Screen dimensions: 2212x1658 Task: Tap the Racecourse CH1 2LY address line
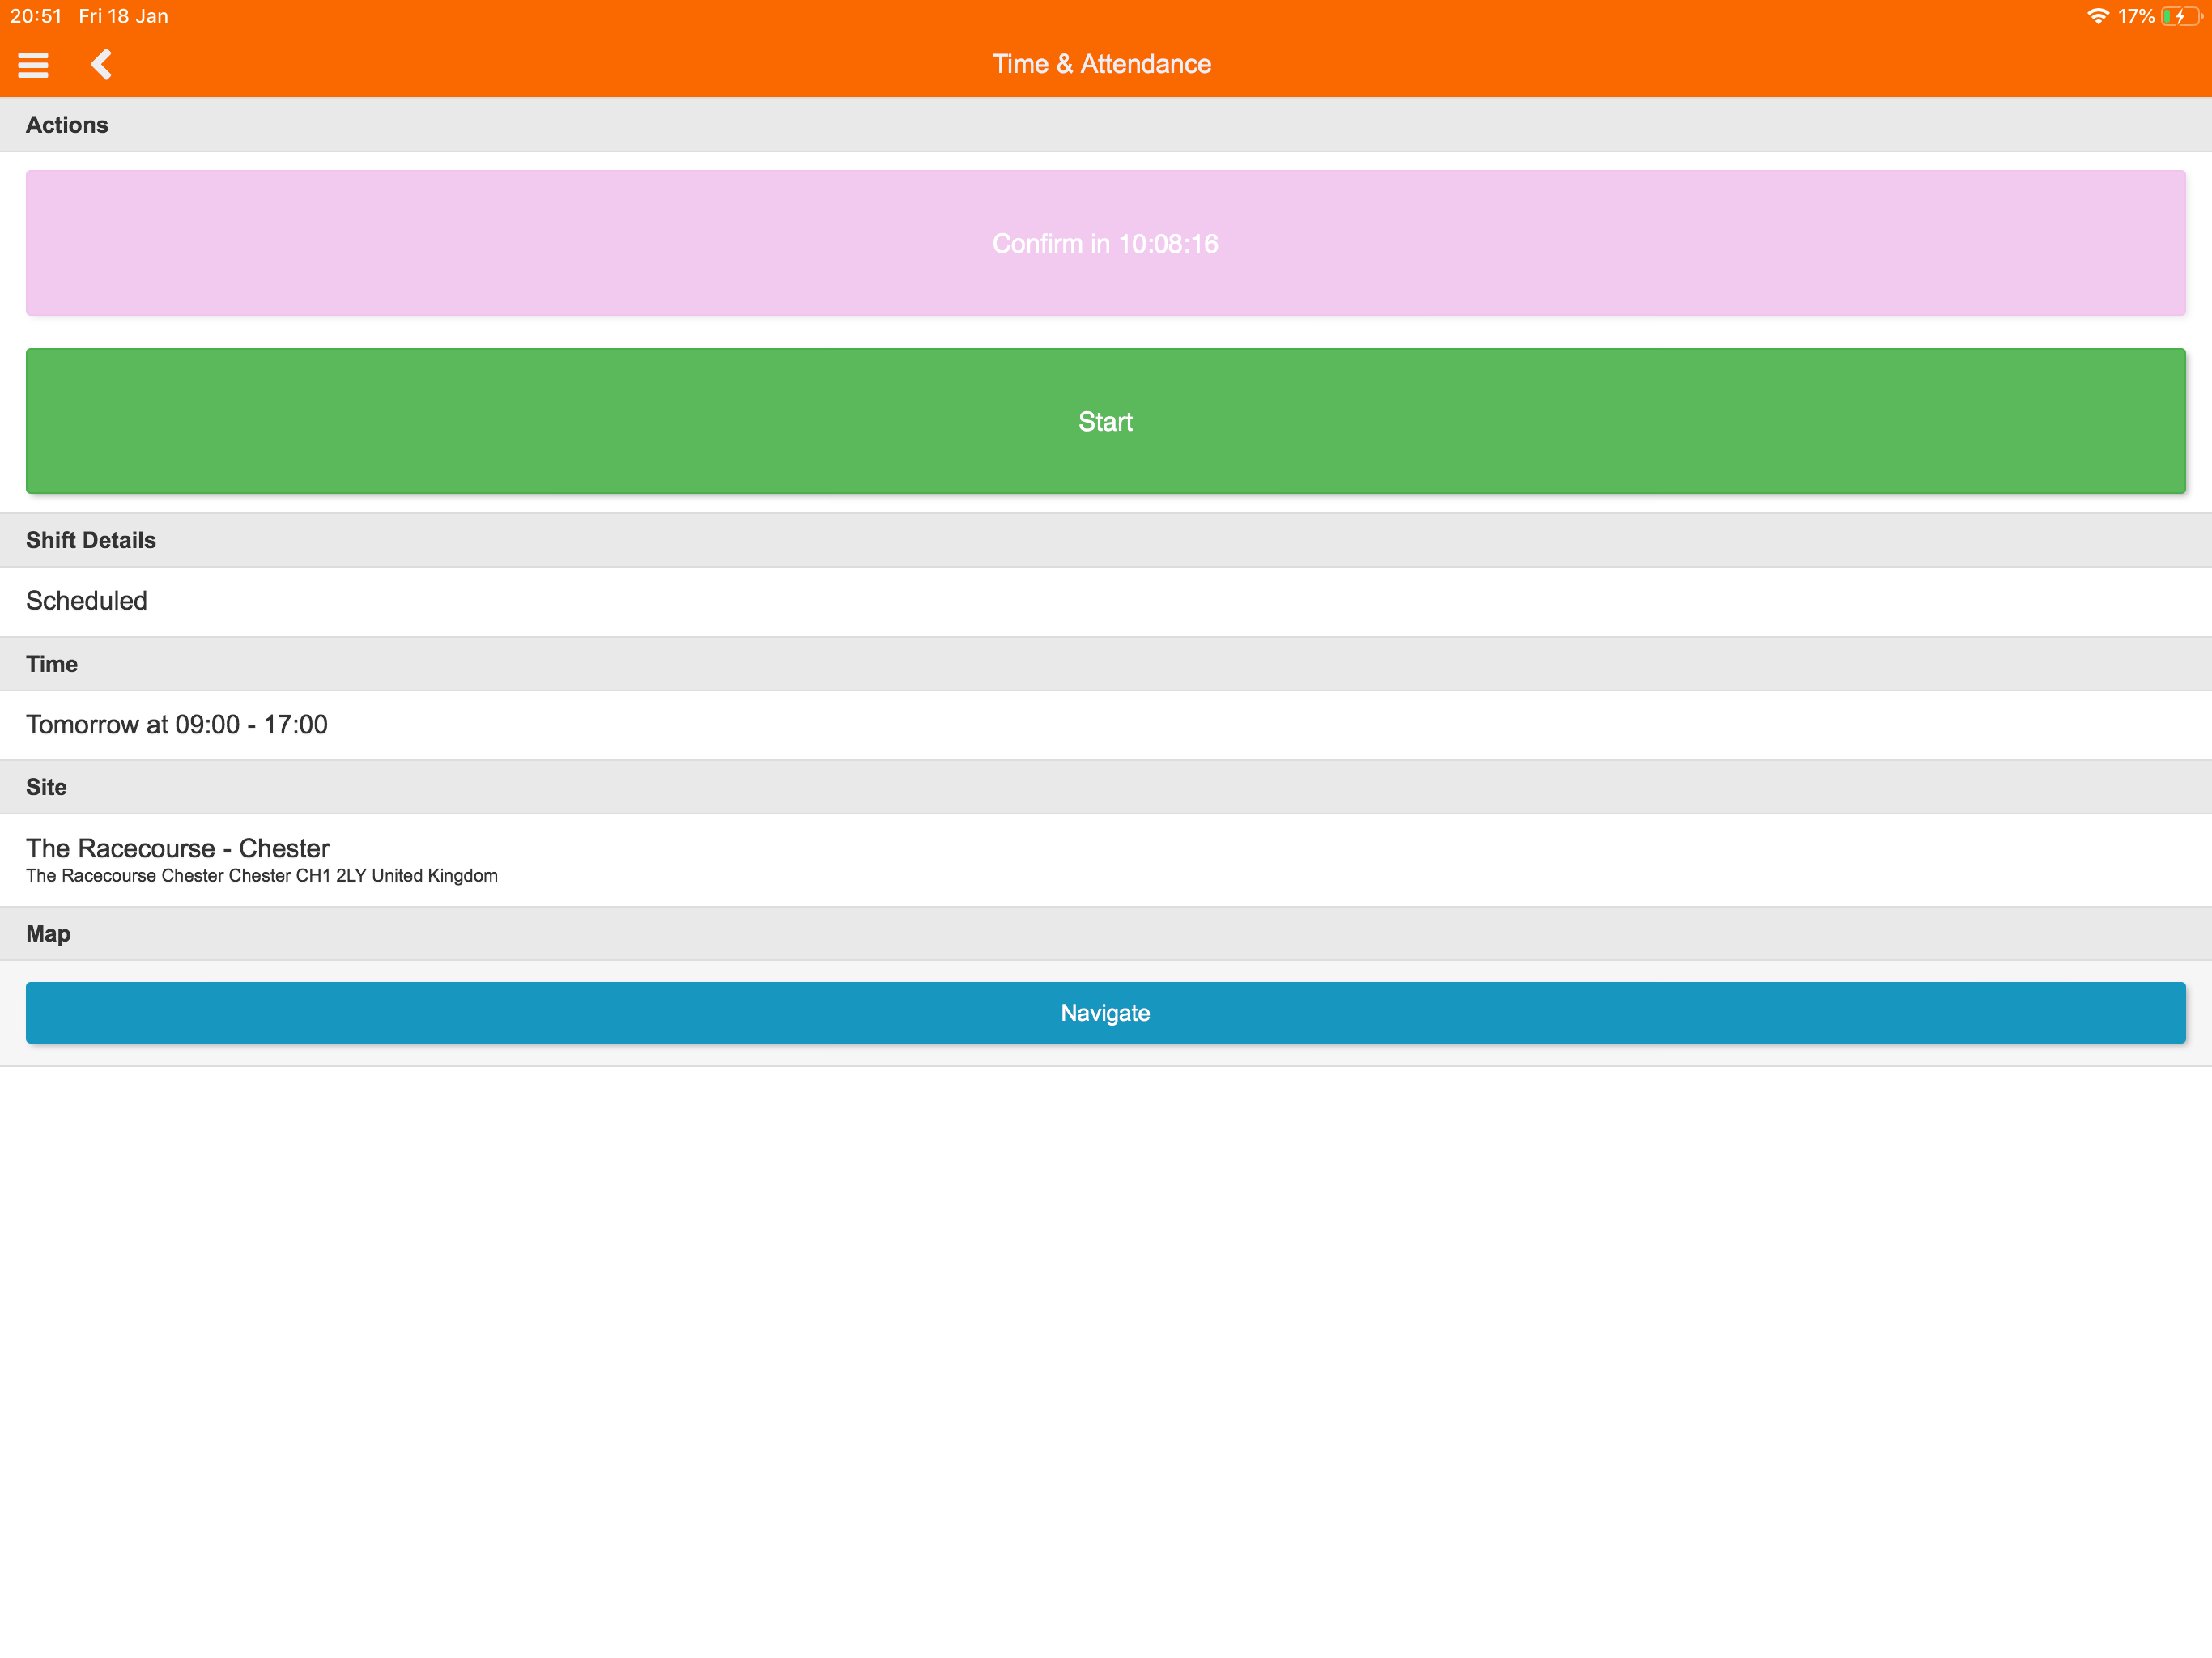coord(262,876)
